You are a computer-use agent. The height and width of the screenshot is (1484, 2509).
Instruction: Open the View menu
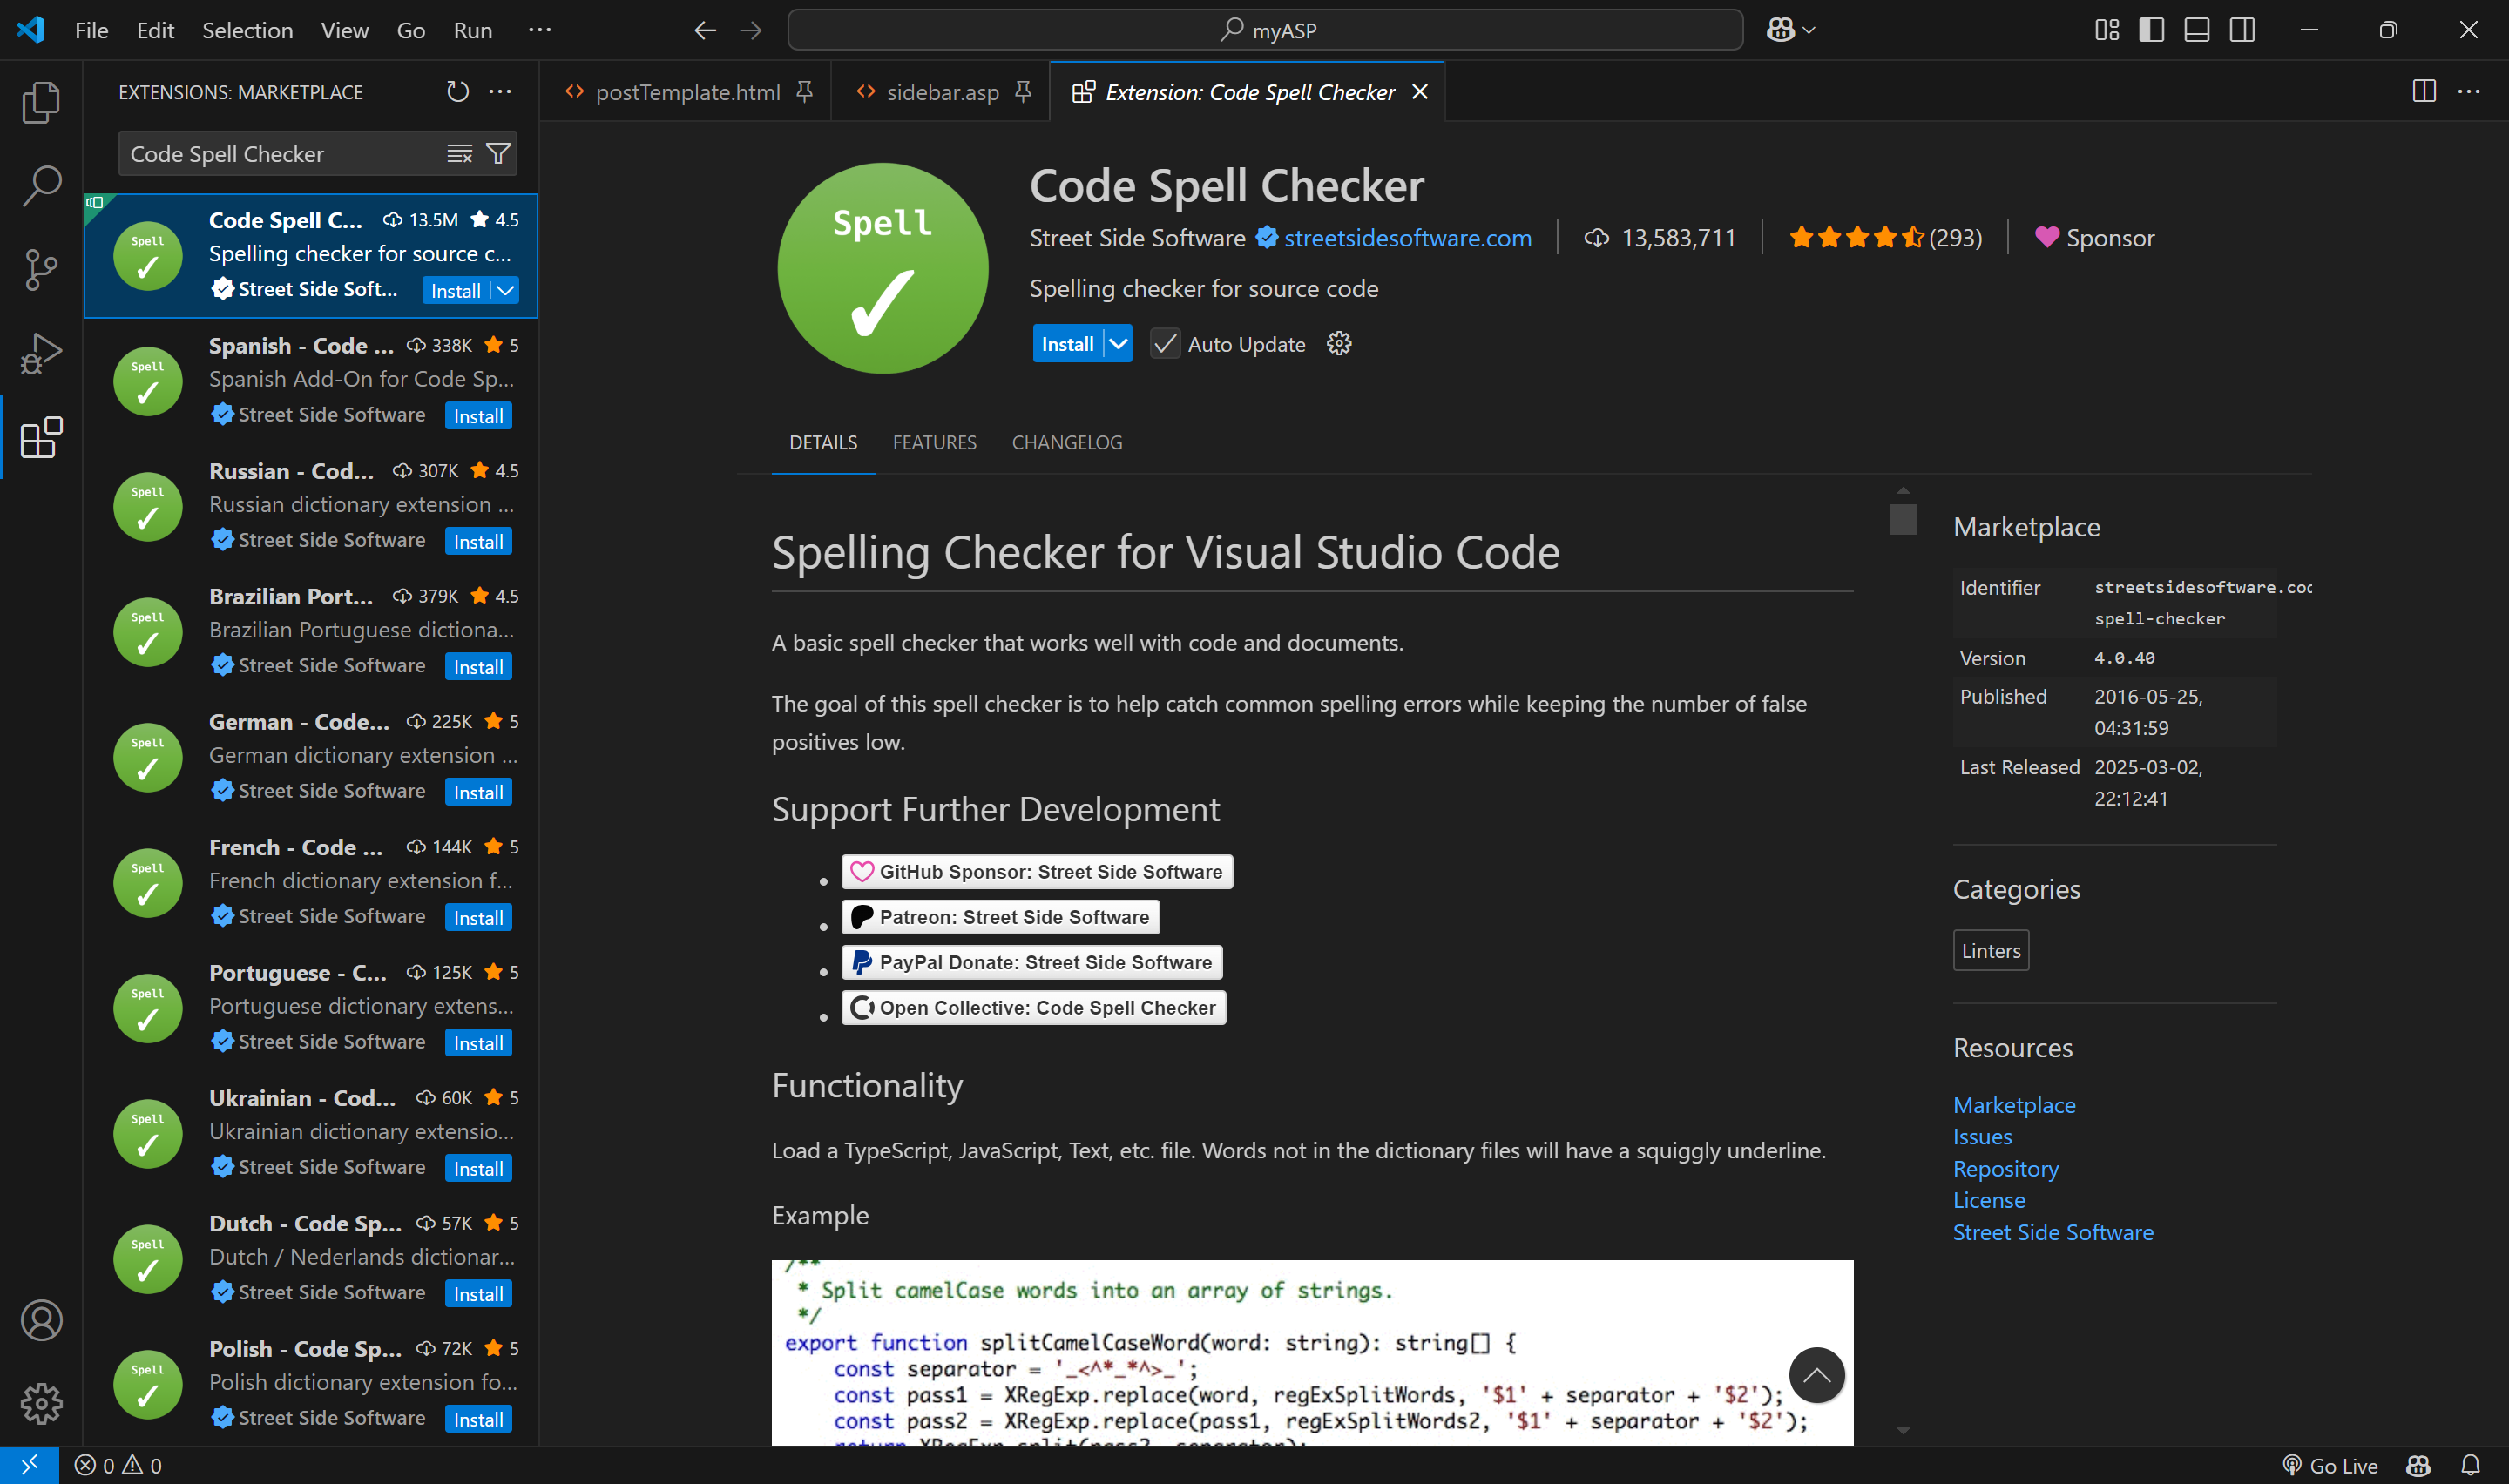344,30
